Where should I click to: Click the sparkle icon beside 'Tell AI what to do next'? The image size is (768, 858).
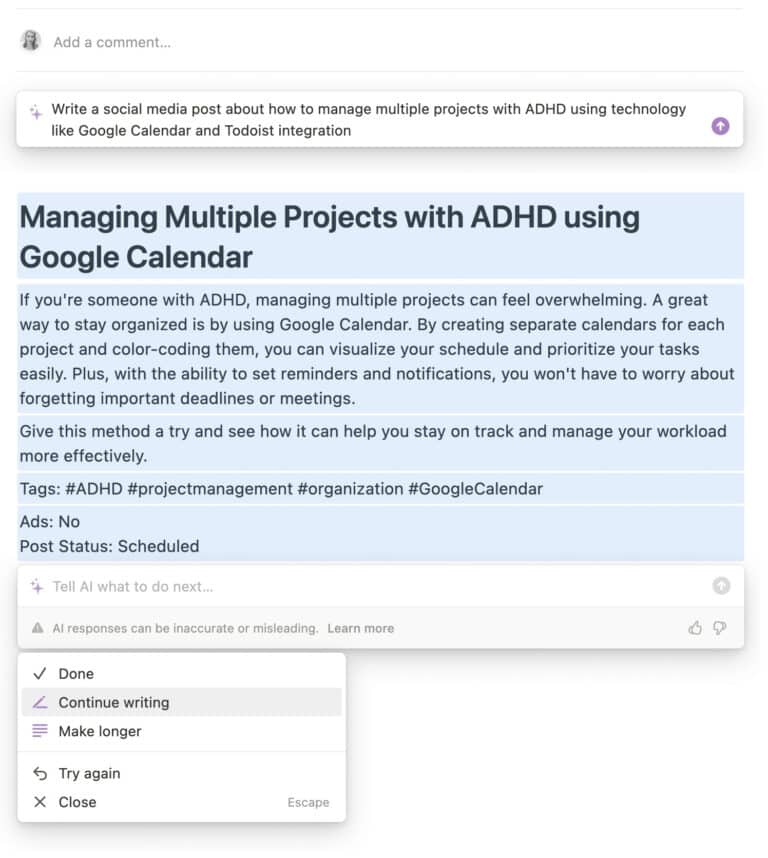(36, 587)
